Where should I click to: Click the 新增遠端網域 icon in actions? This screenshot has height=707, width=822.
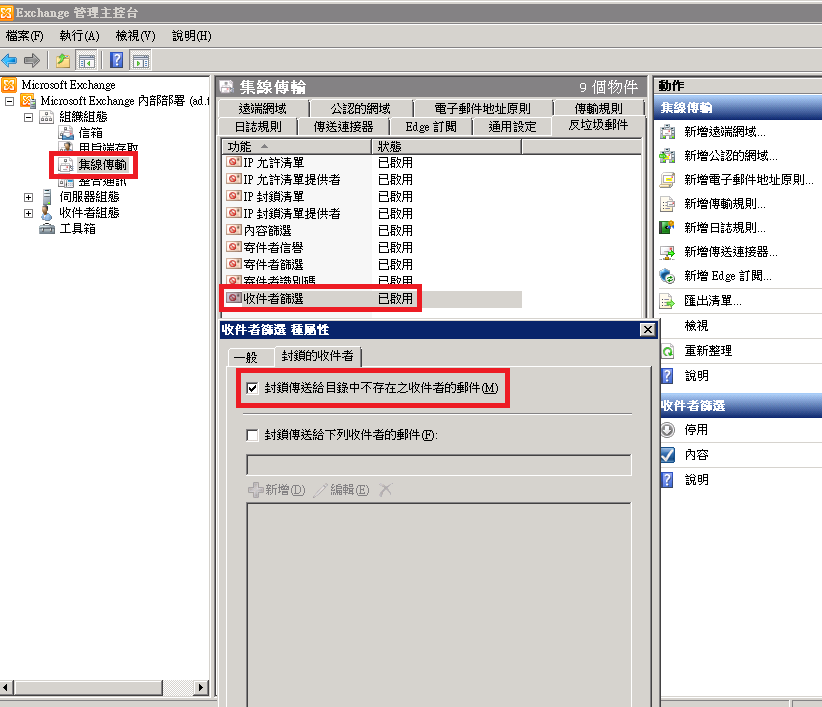point(667,132)
